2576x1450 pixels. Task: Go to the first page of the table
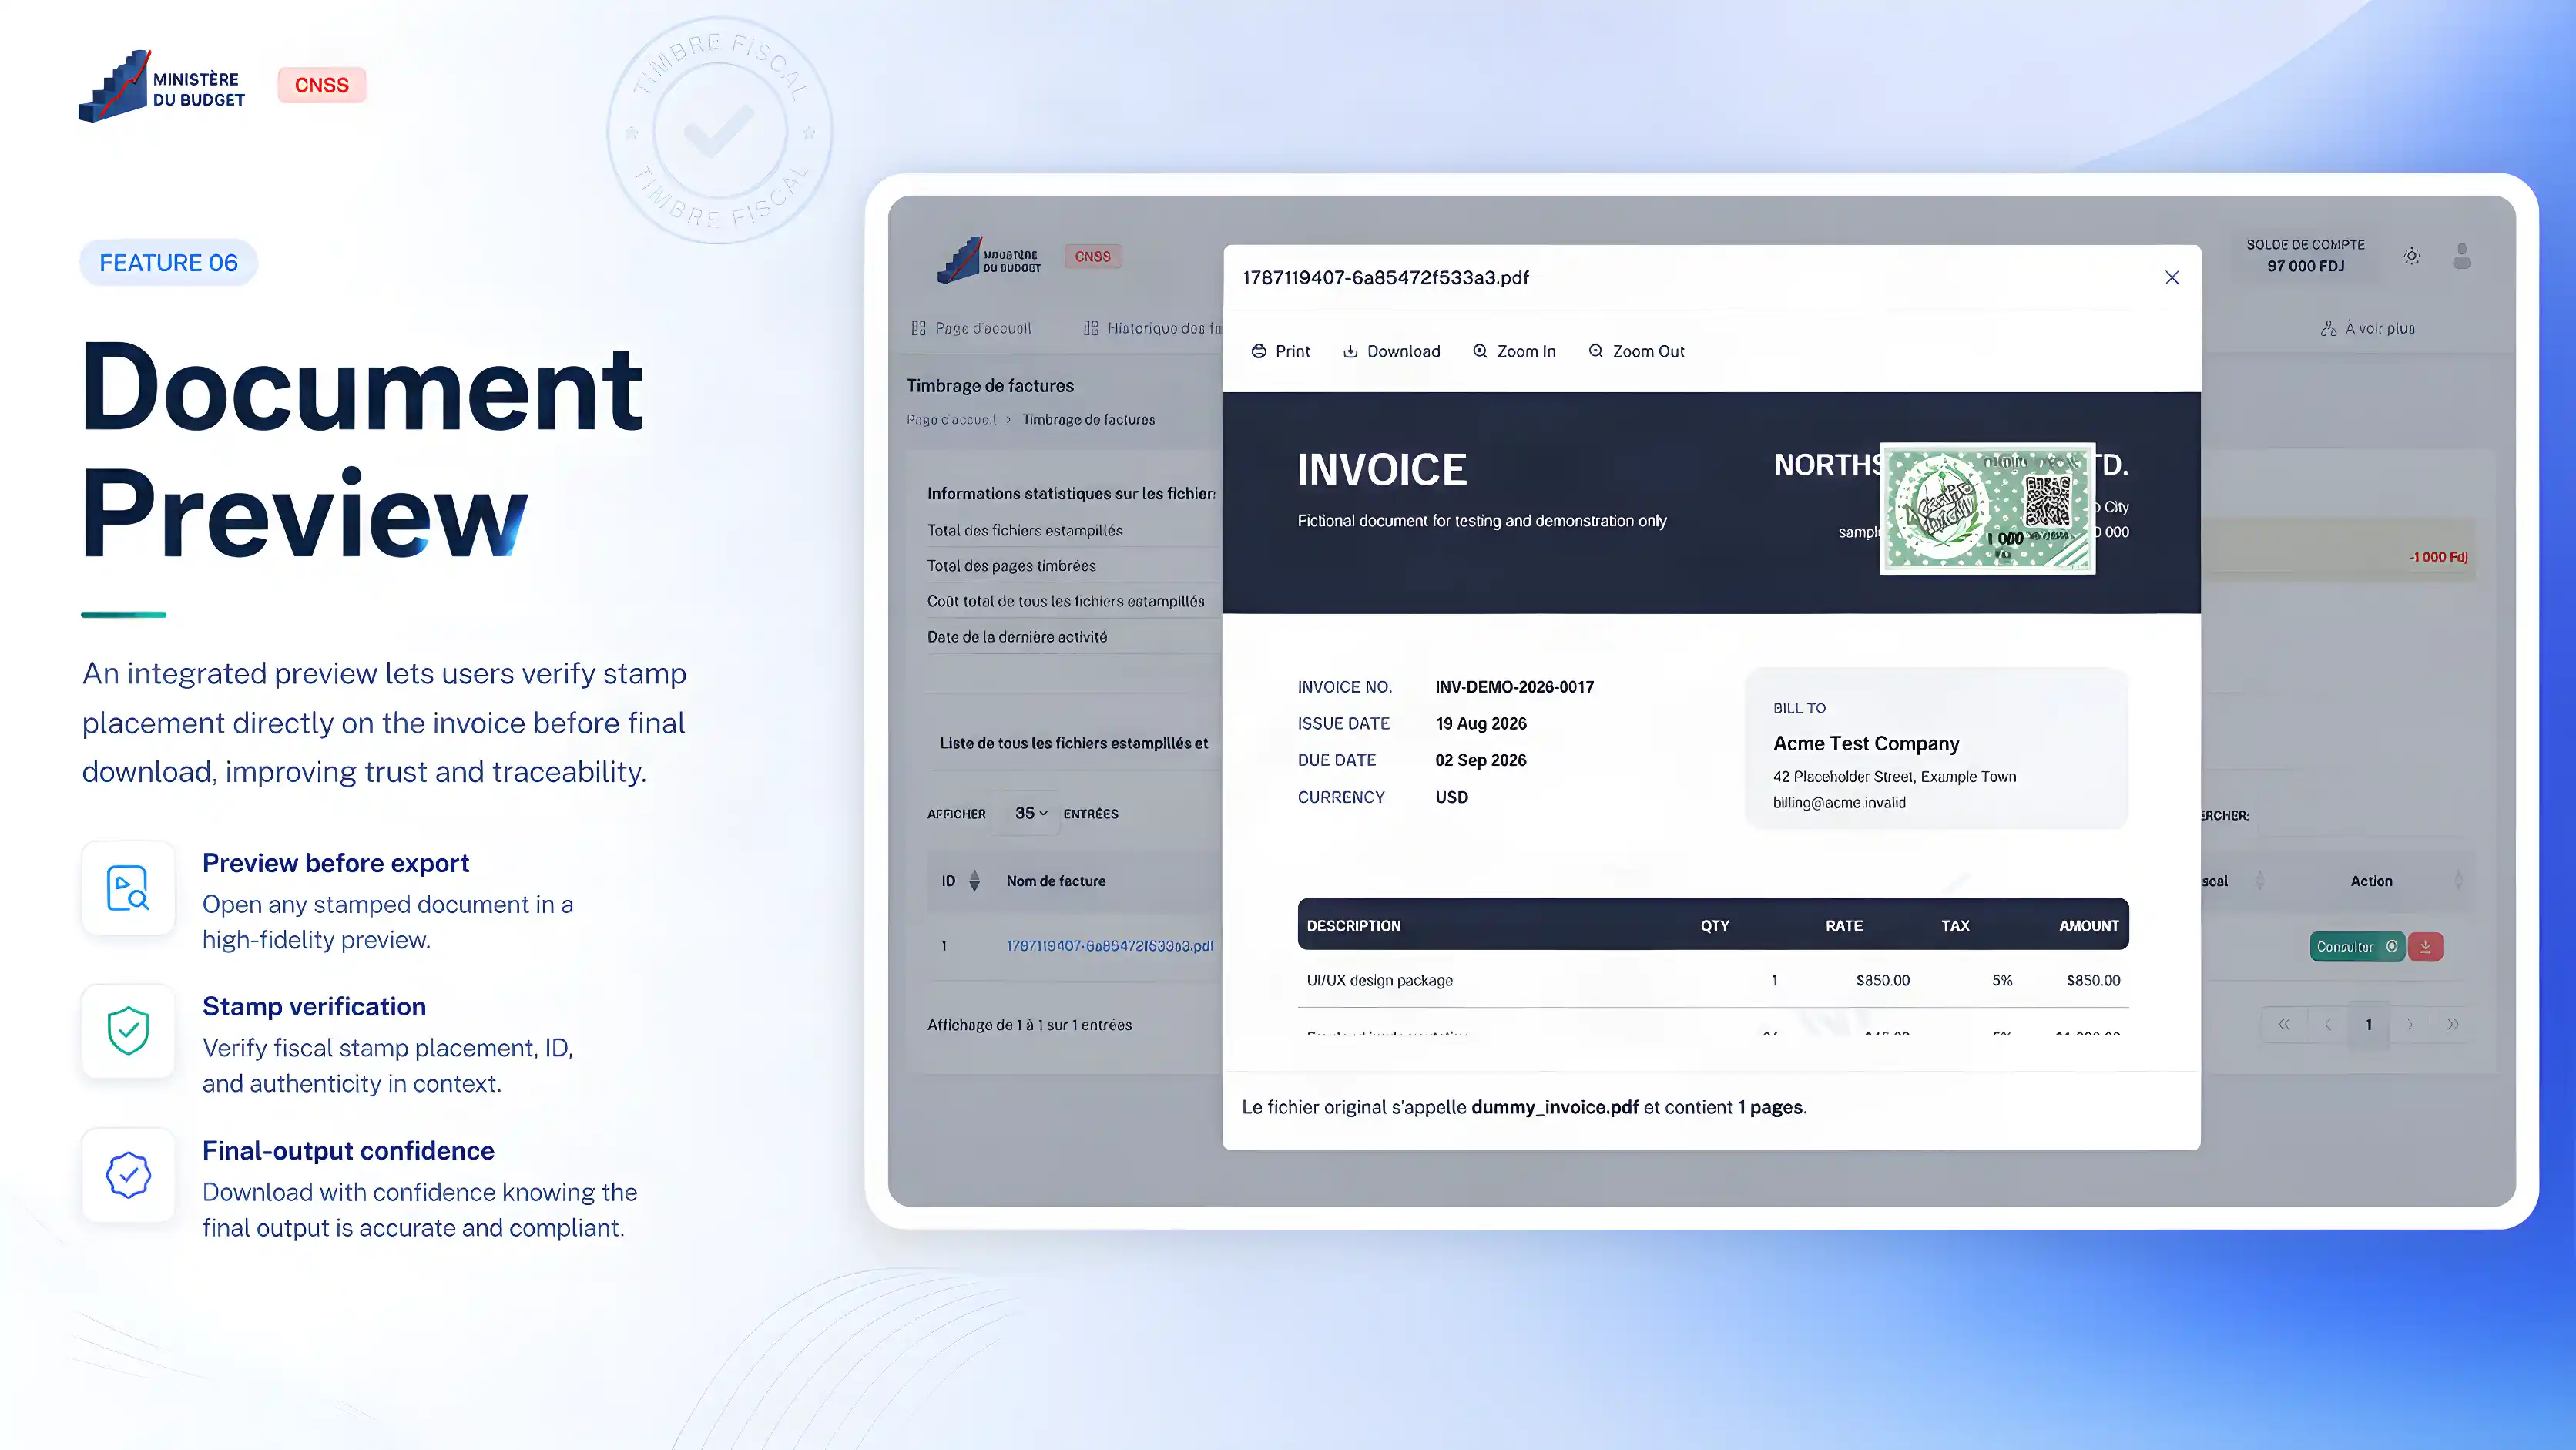(x=2284, y=1024)
